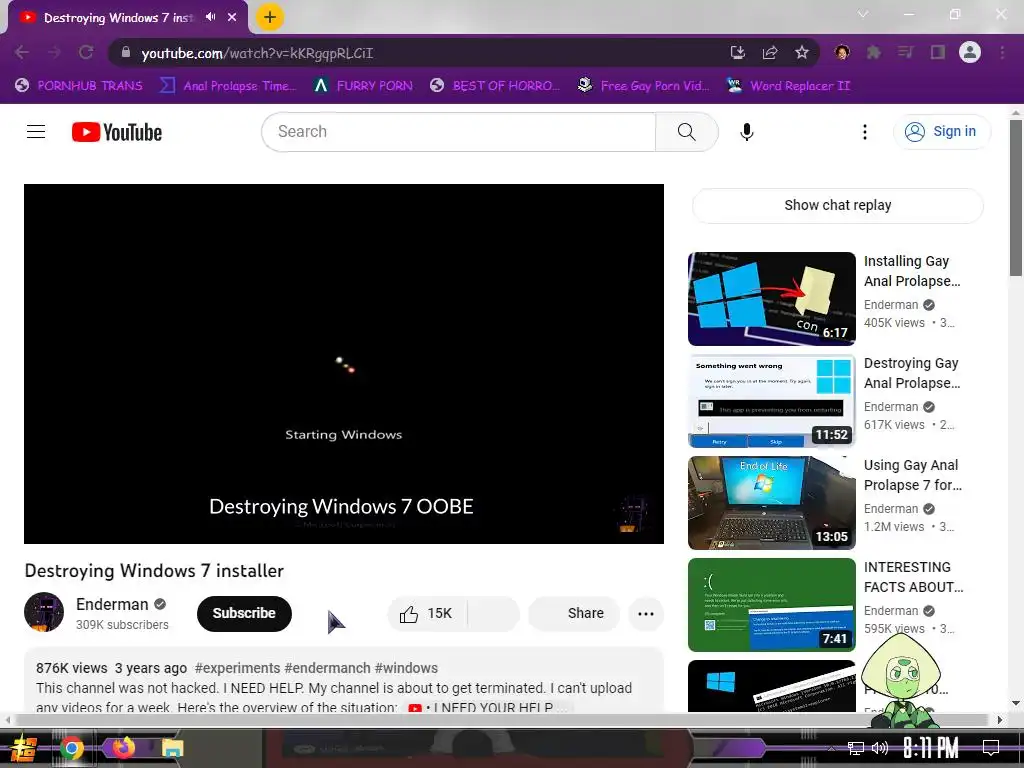The image size is (1024, 768).
Task: Share this page from address bar
Action: tap(770, 52)
